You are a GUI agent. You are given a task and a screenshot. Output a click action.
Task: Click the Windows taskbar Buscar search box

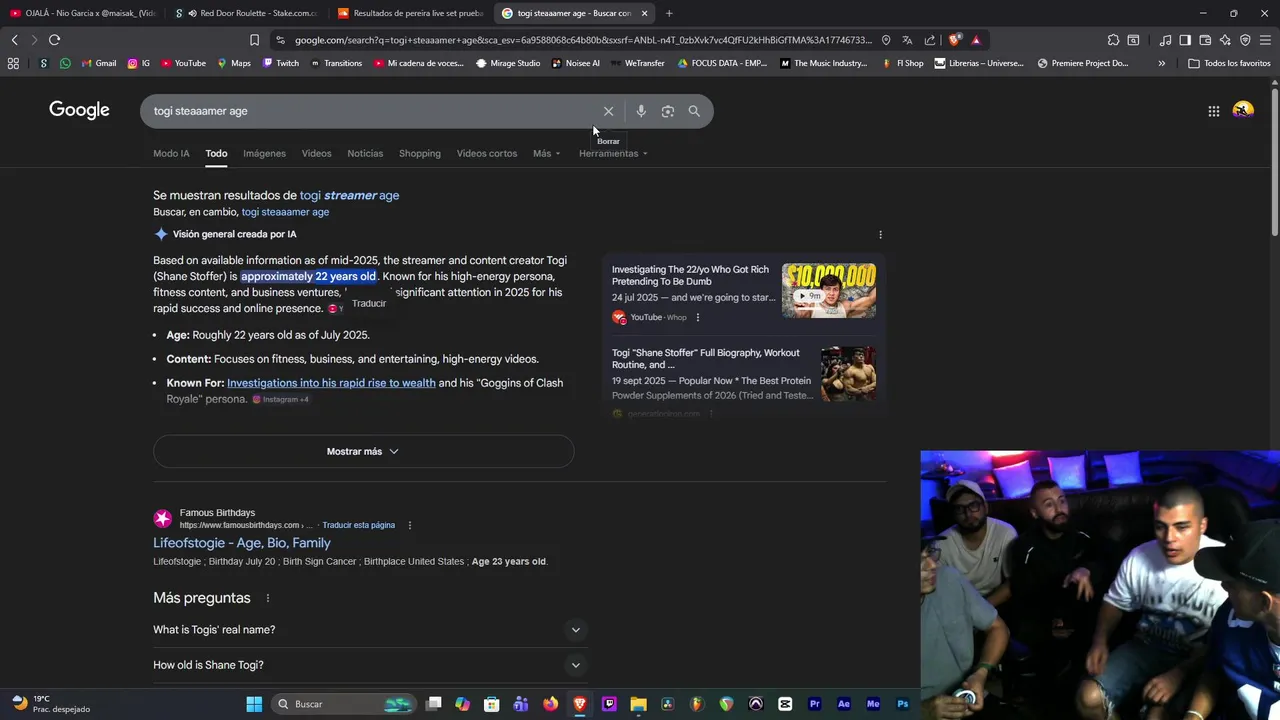coord(345,704)
